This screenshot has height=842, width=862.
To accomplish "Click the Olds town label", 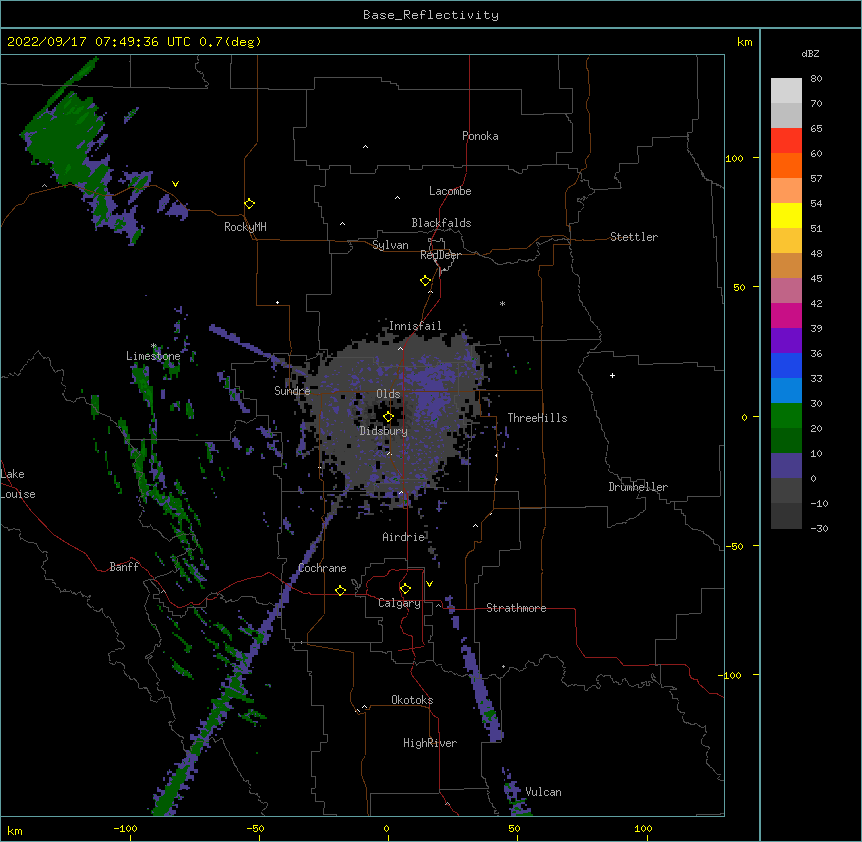I will click(388, 394).
